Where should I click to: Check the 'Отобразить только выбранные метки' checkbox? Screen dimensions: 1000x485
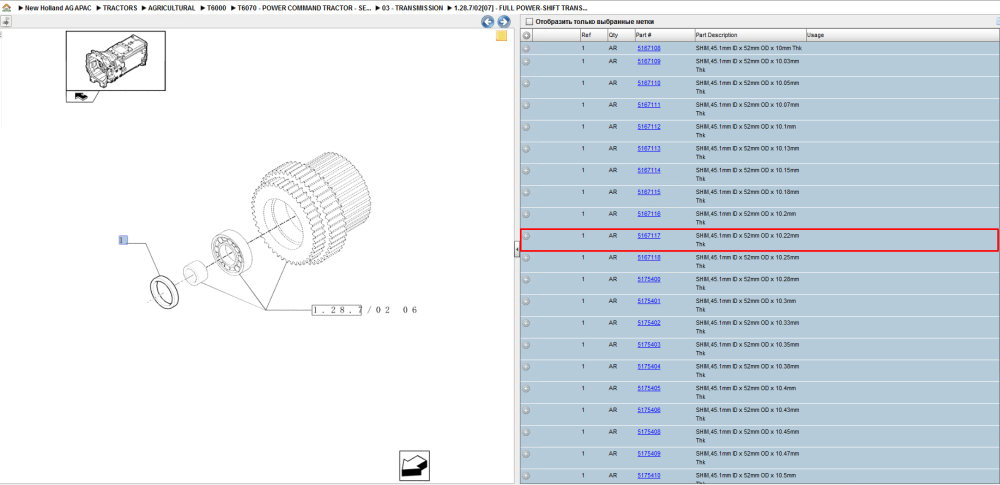529,21
